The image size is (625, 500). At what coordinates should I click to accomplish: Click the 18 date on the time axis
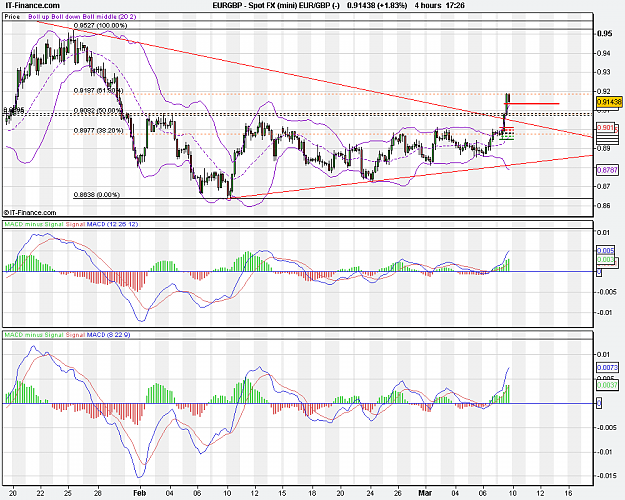[312, 493]
